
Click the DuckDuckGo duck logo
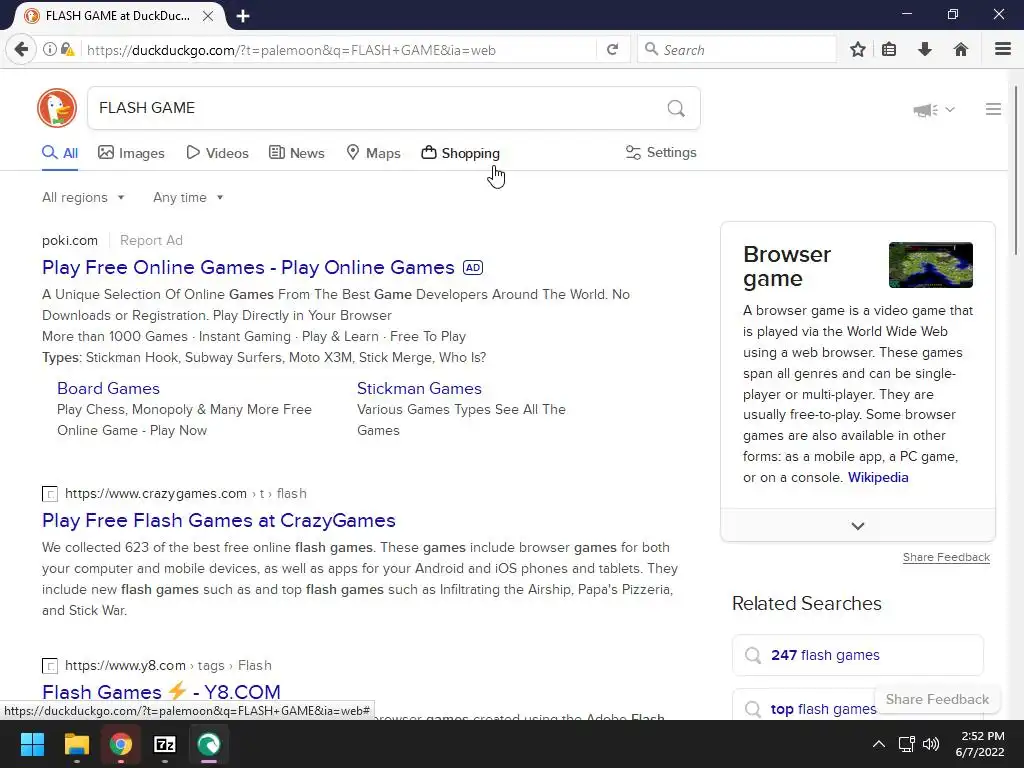coord(57,108)
